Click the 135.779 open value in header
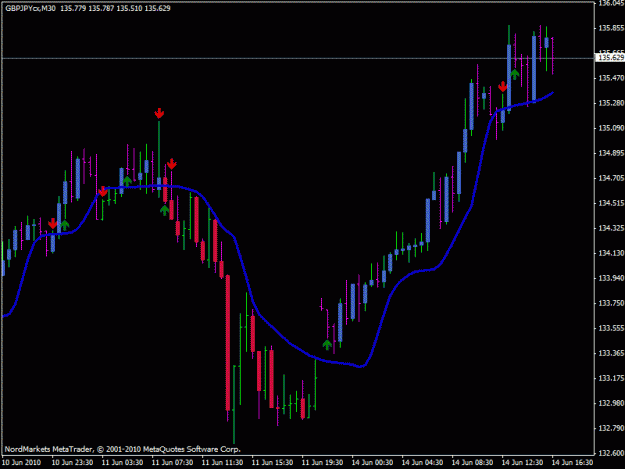 (73, 8)
